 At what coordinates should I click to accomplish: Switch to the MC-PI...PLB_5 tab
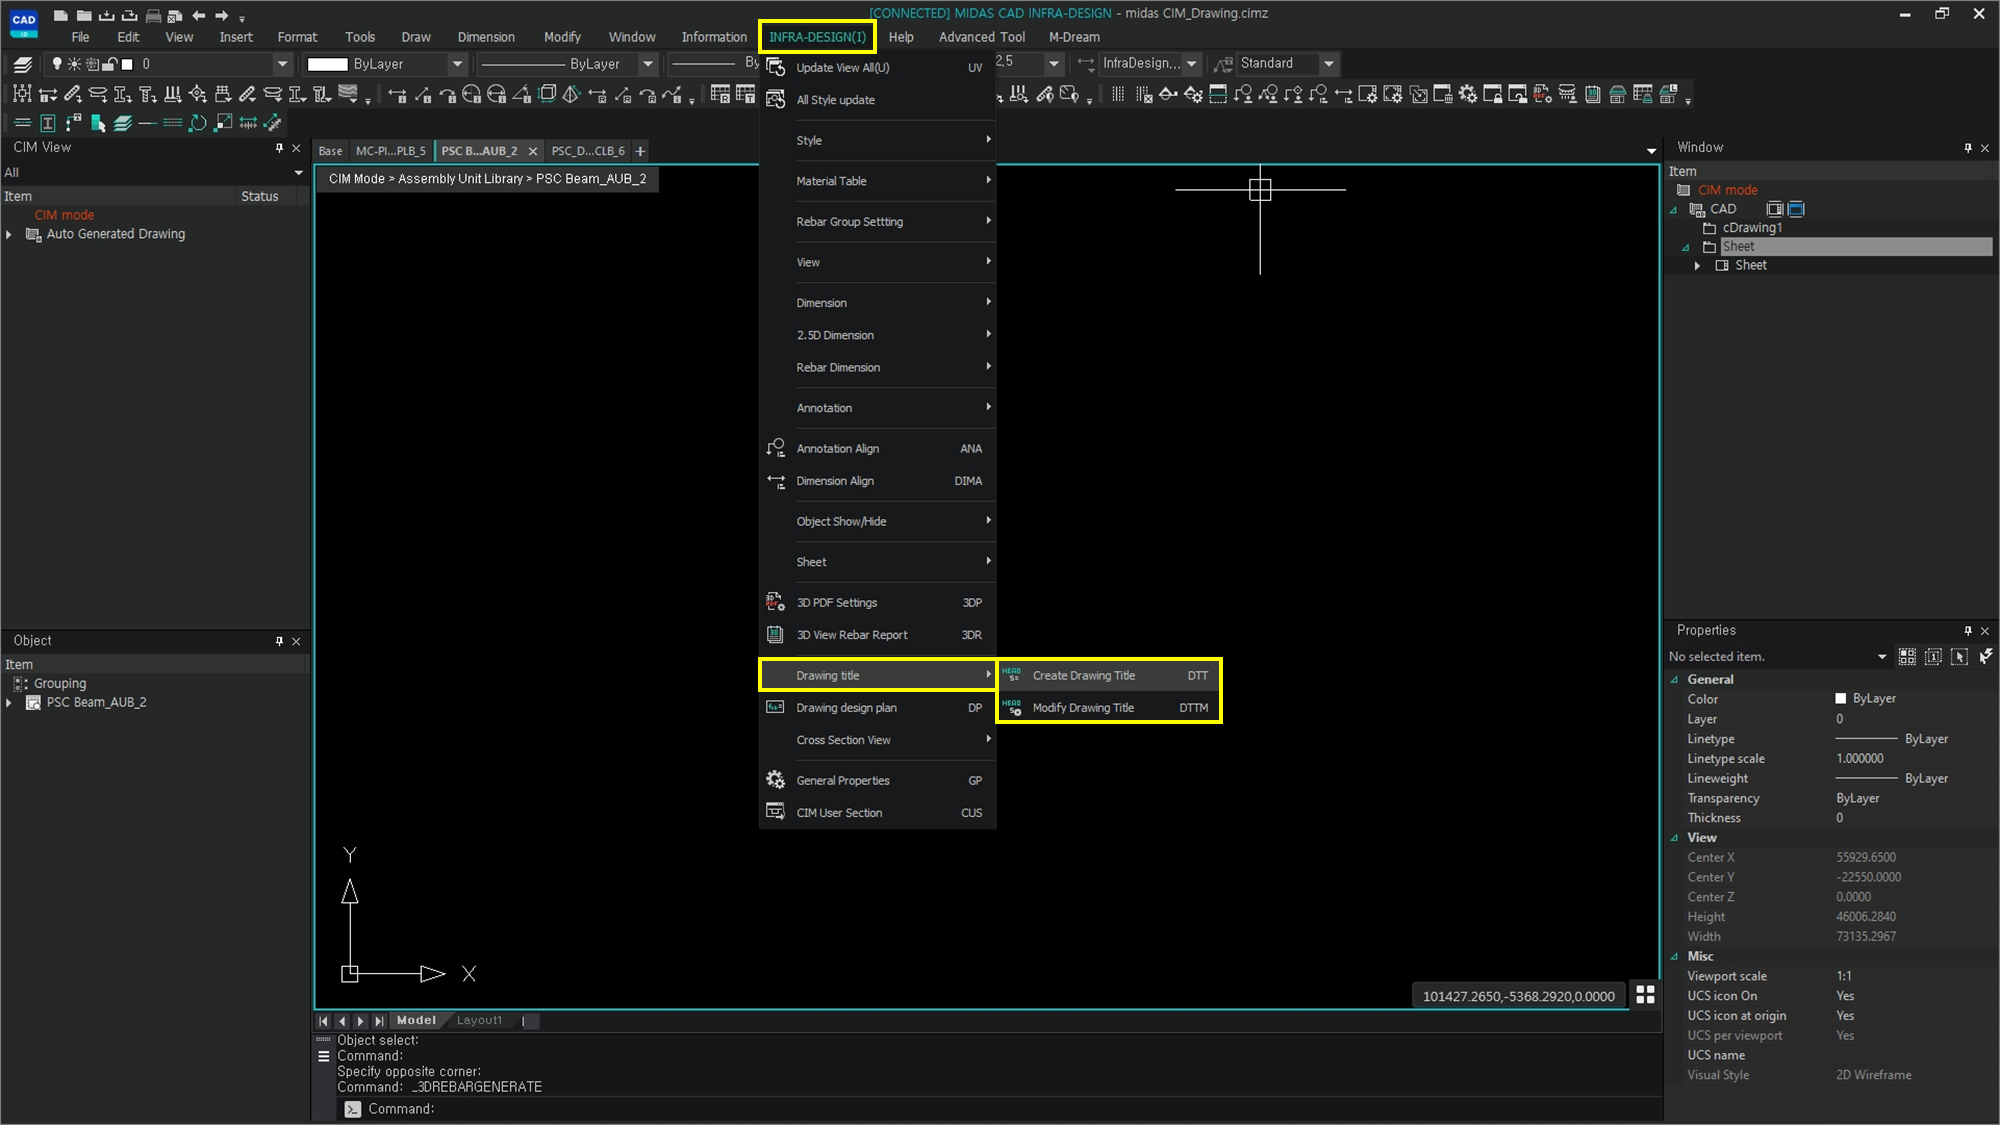point(391,151)
